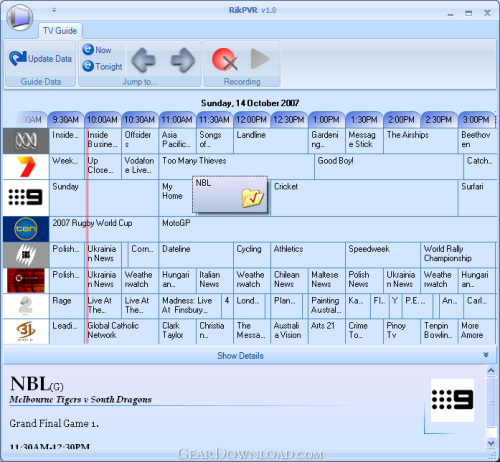Select the Dateline program on SBS

tap(196, 255)
